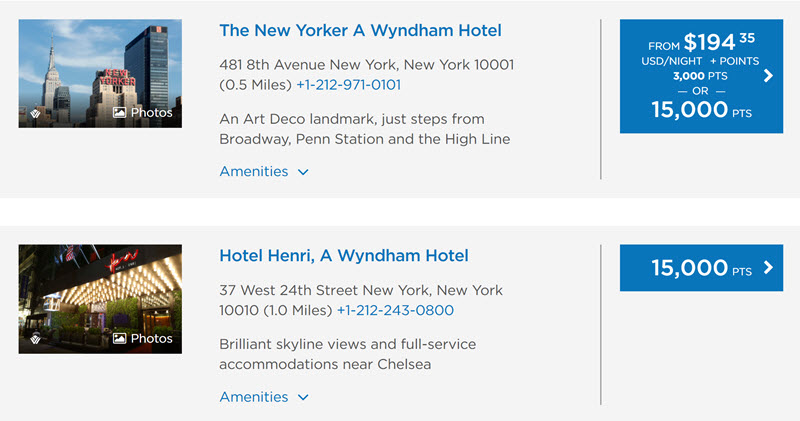Click the photo gallery icon on New Yorker image
The width and height of the screenshot is (800, 421).
point(119,112)
